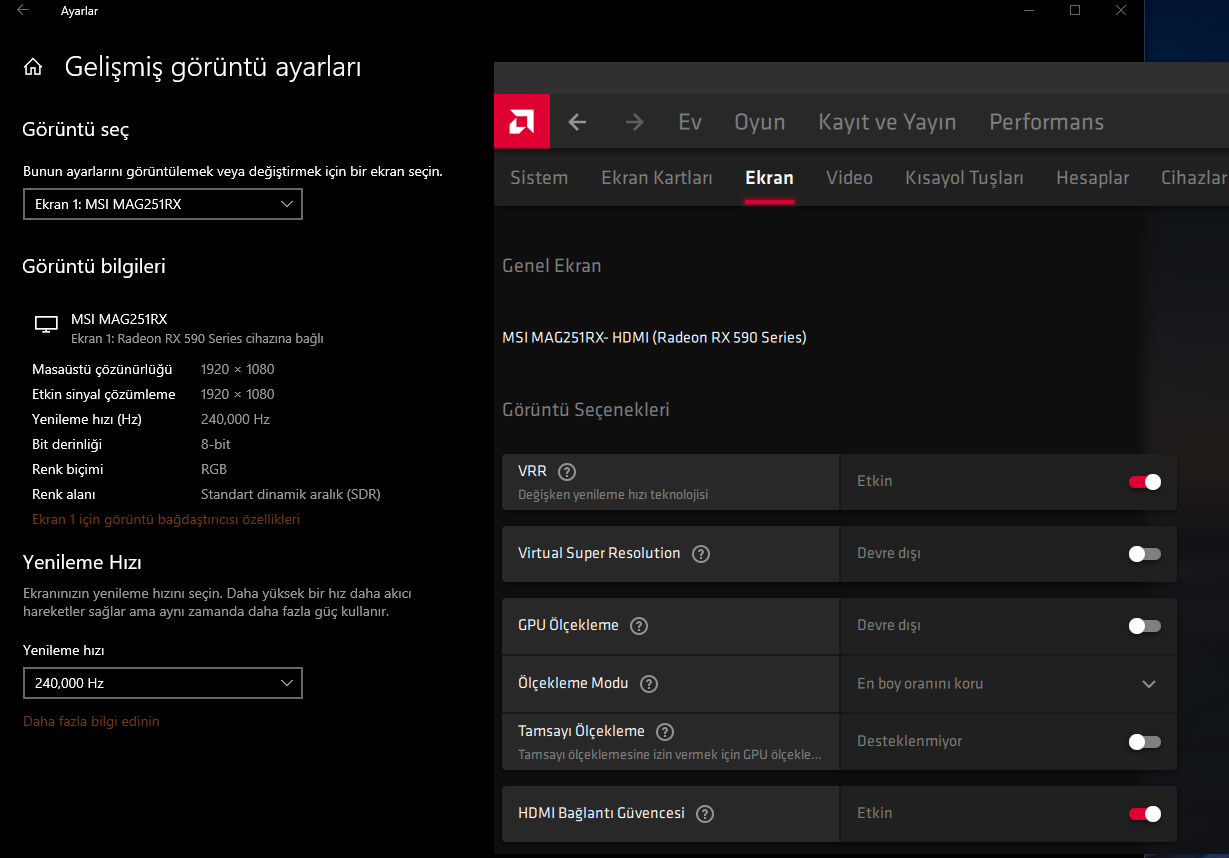Click the back arrow in AMD Software
The width and height of the screenshot is (1229, 858).
(577, 122)
